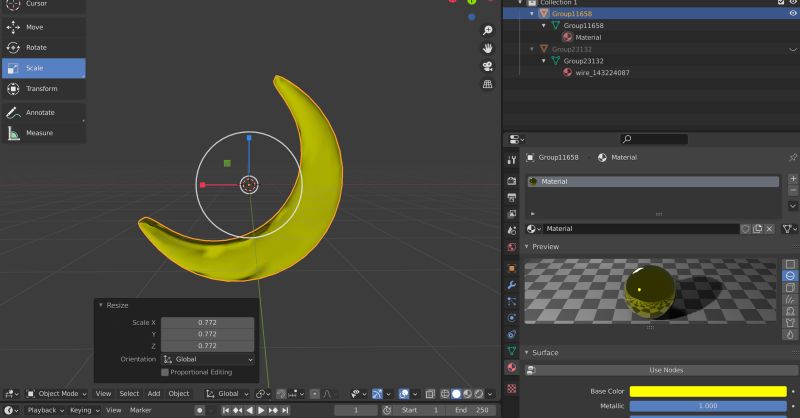The width and height of the screenshot is (800, 418).
Task: Open the Select menu
Action: tap(129, 394)
